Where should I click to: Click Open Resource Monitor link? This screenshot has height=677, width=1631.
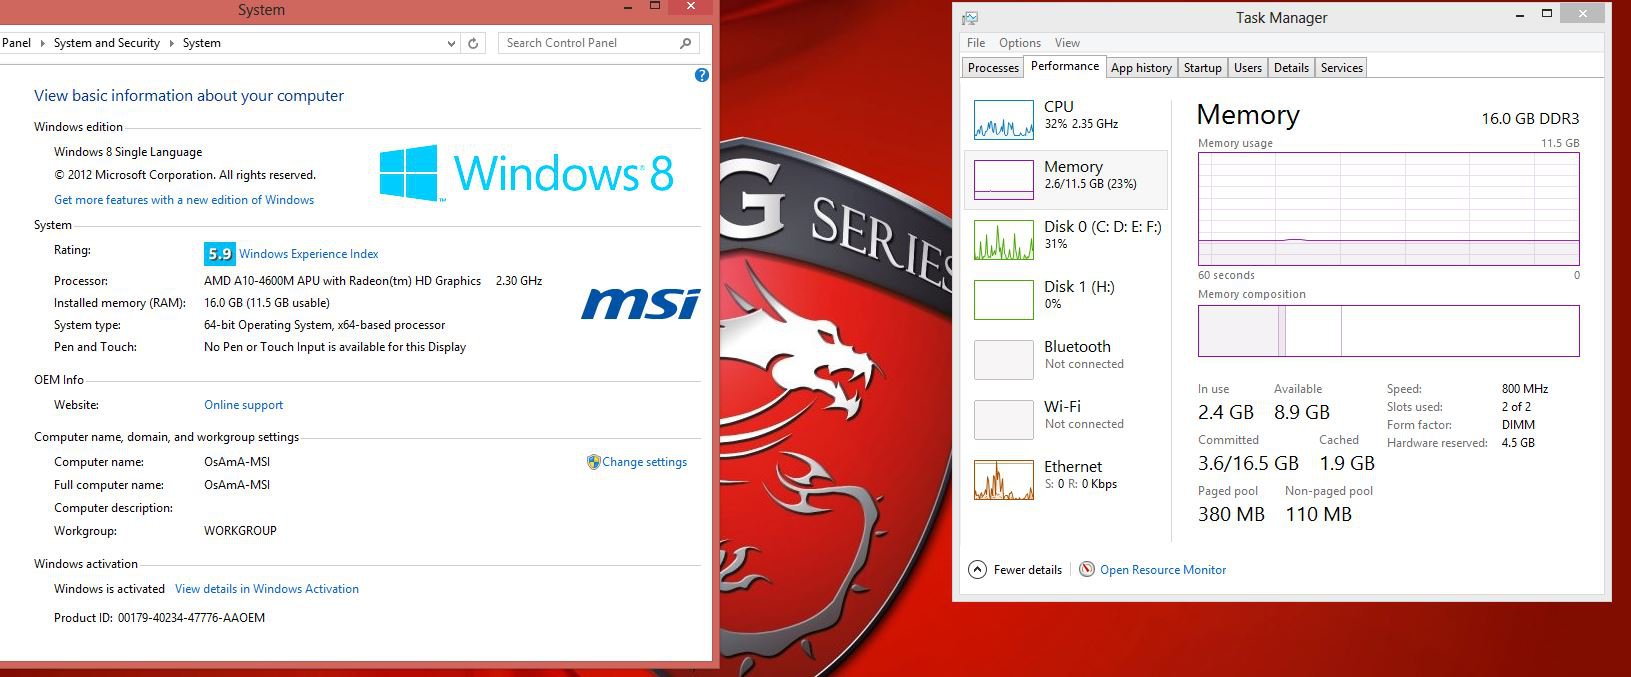click(x=1163, y=570)
